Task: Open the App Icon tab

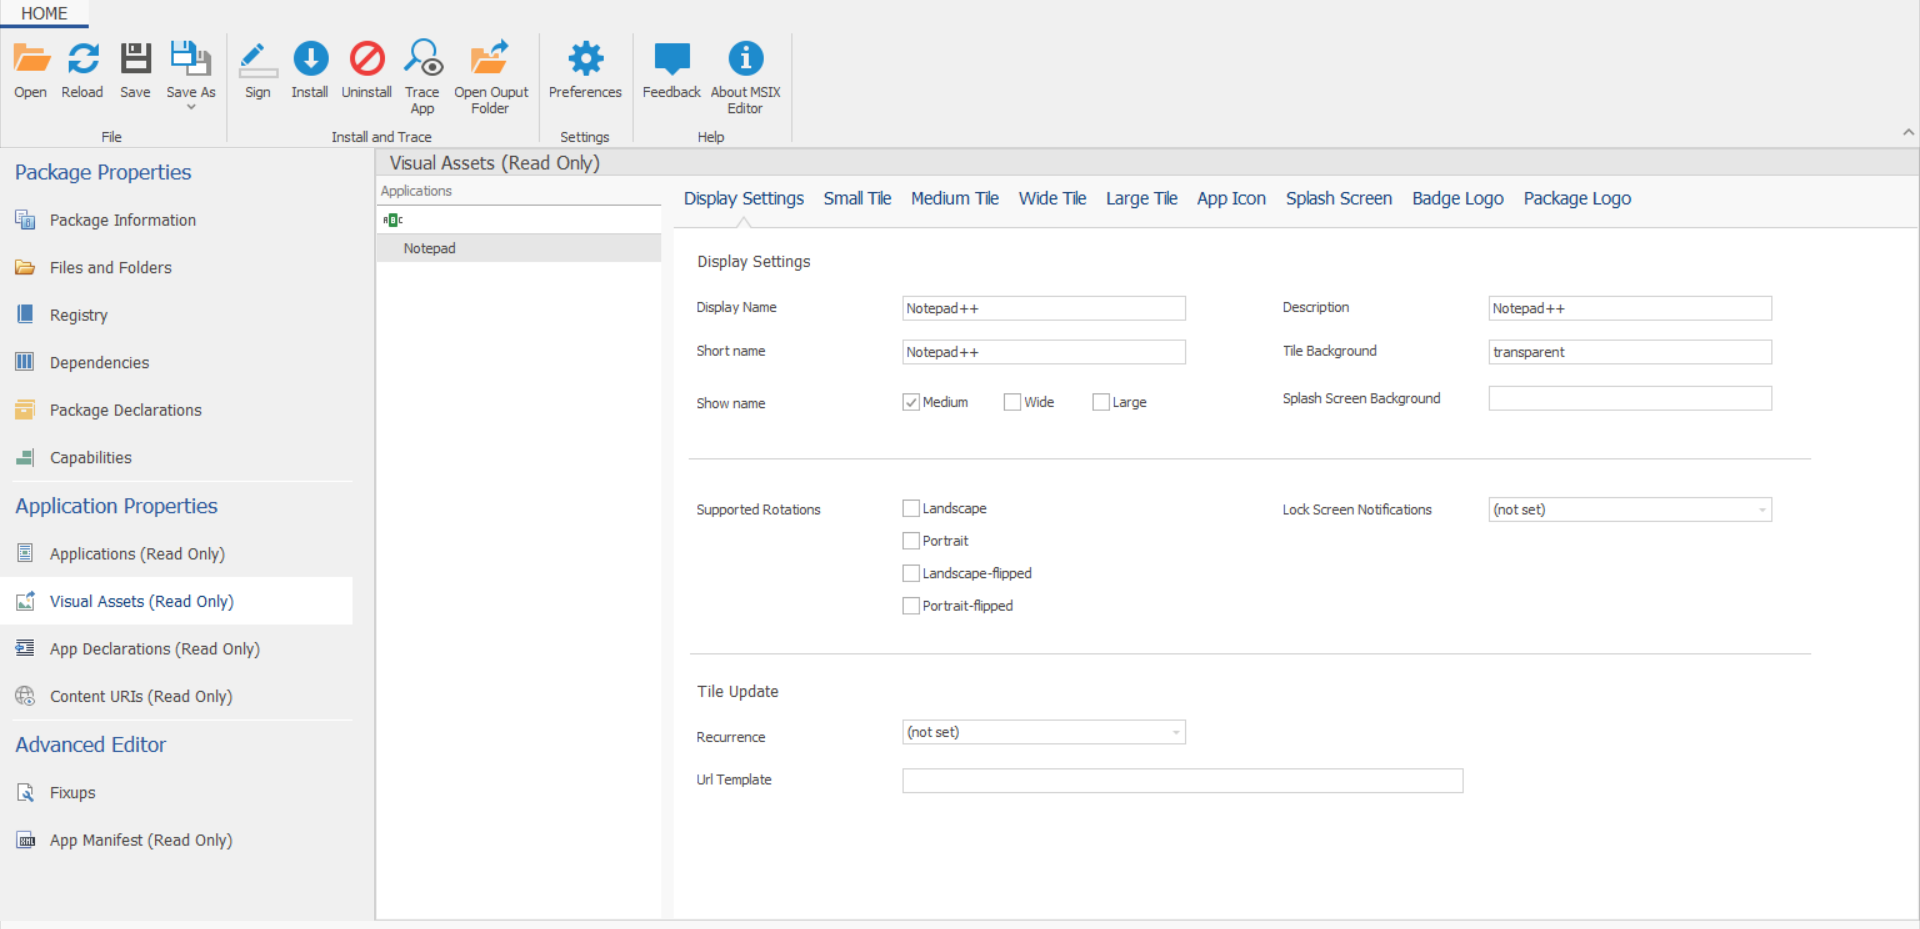Action: (1231, 198)
